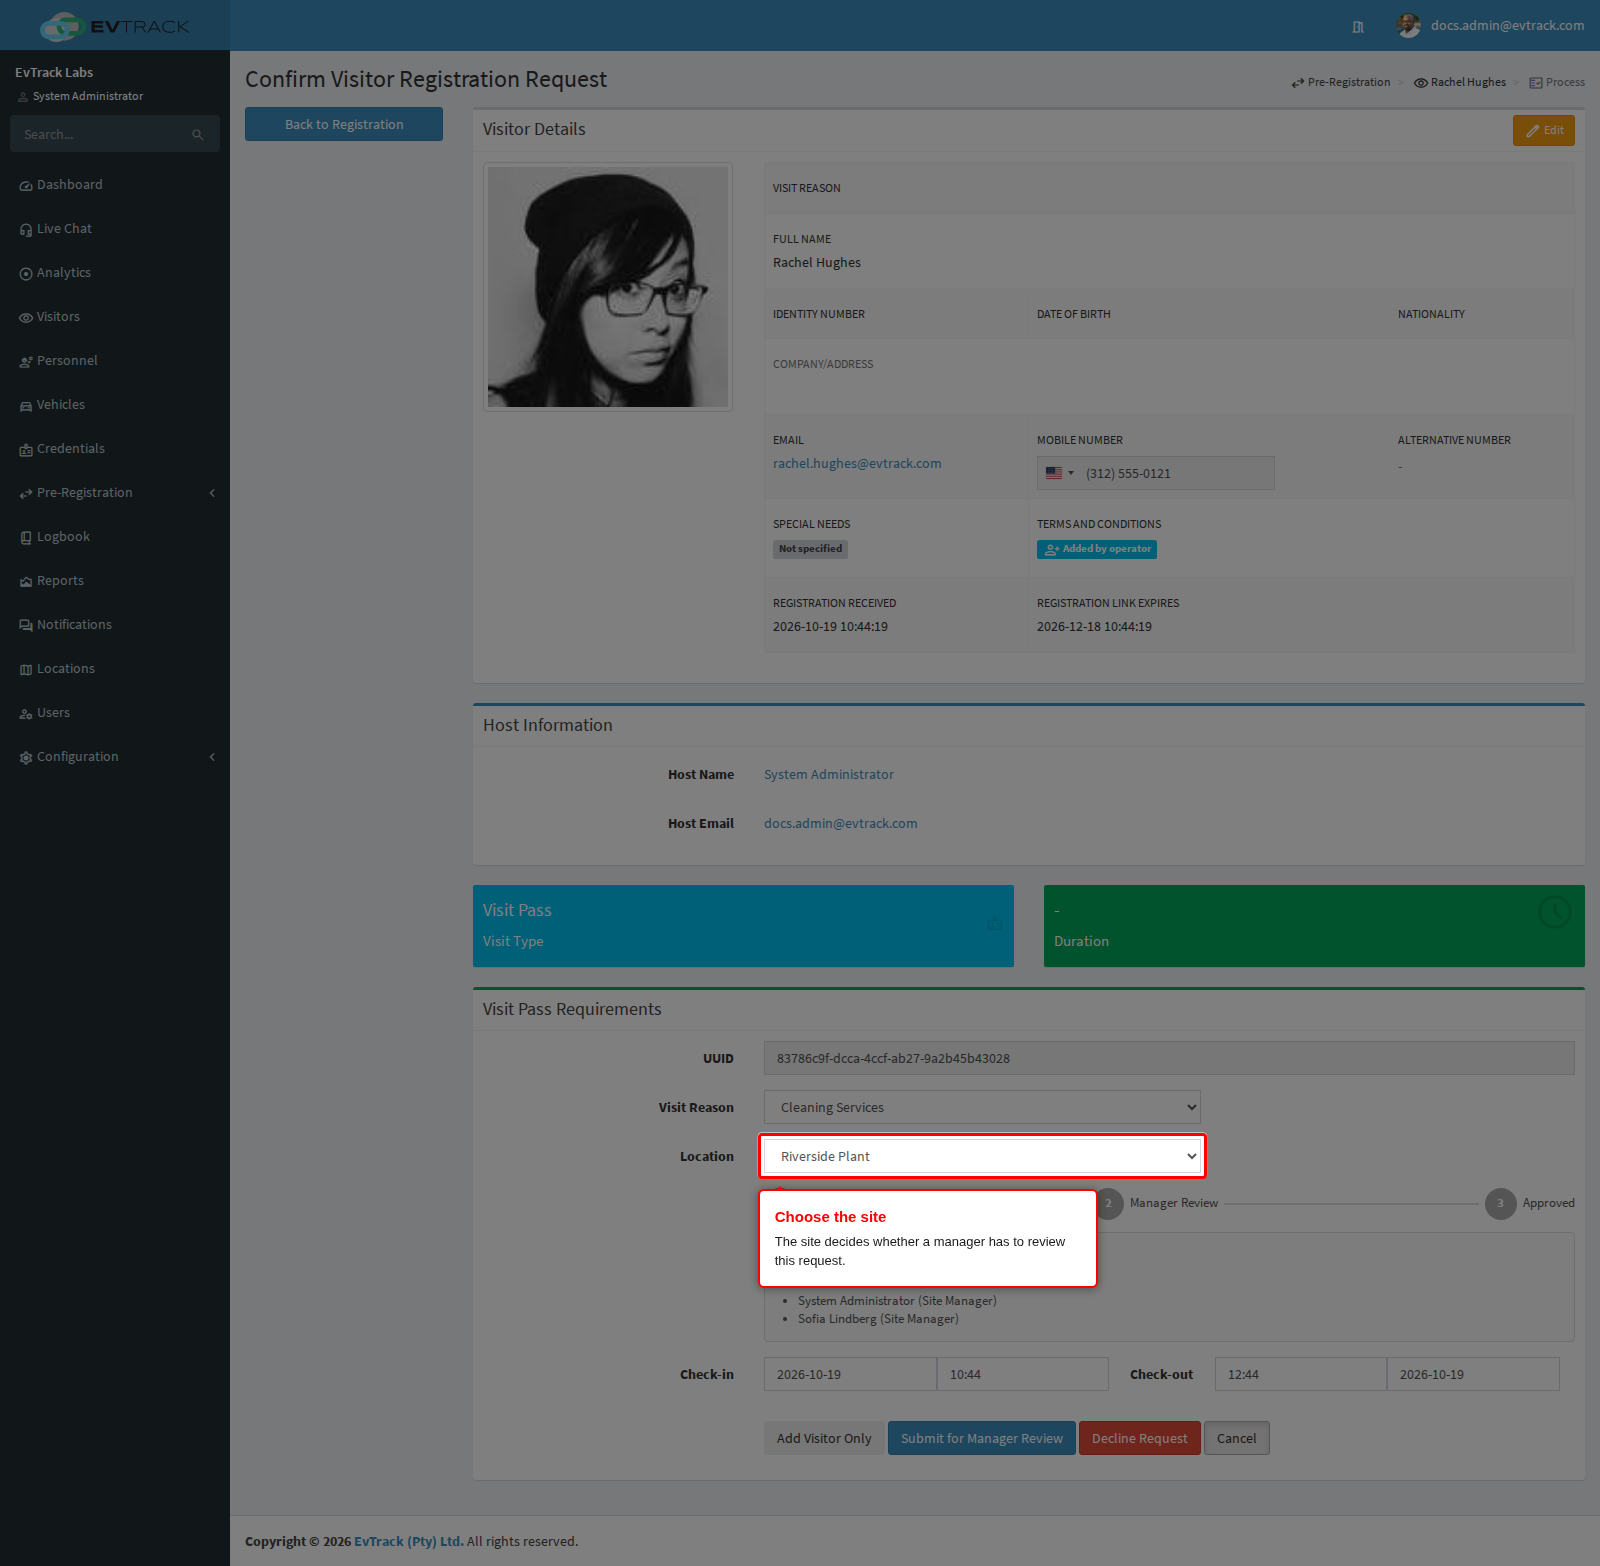Open the Visit Reason dropdown

pyautogui.click(x=982, y=1107)
